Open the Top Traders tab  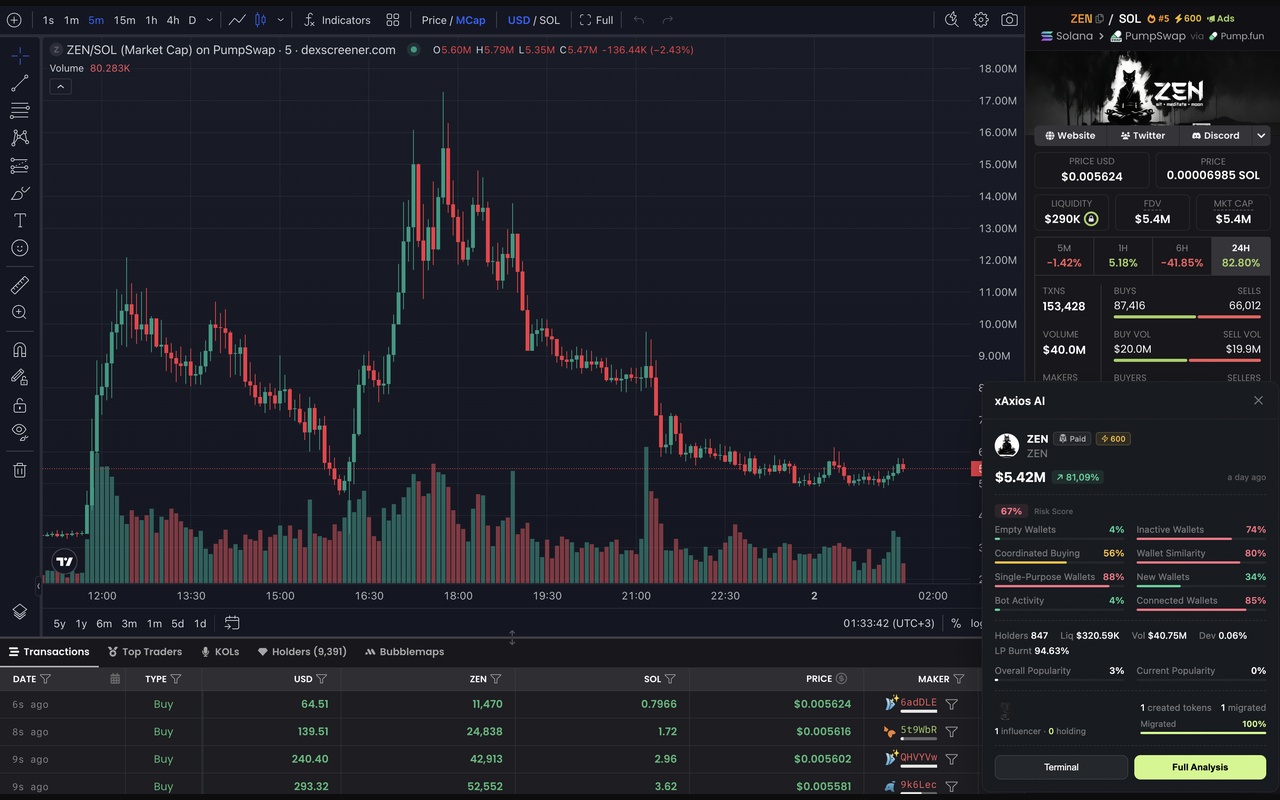144,651
